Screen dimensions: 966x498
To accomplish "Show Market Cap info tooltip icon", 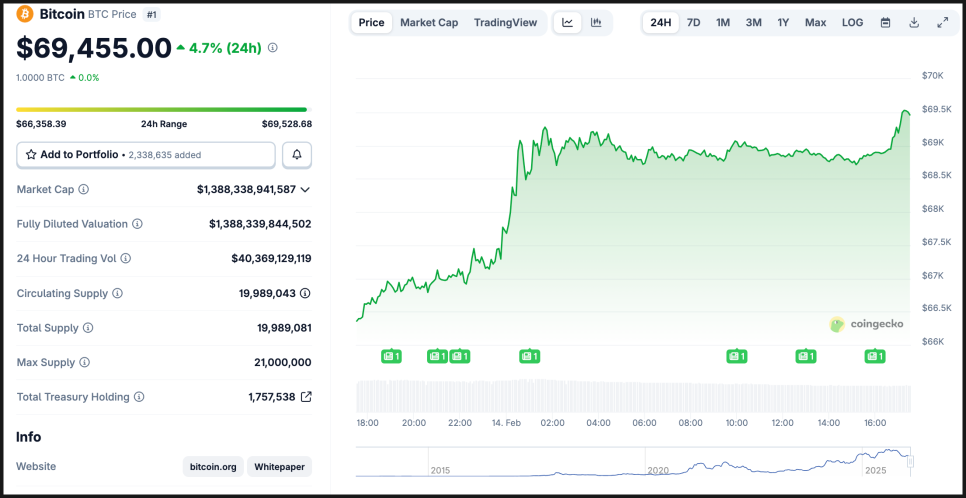I will tap(84, 189).
